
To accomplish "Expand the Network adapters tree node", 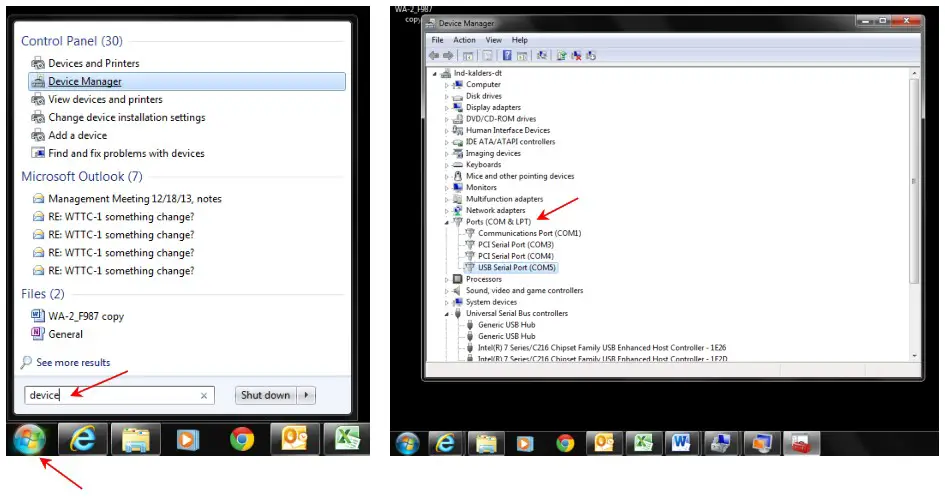I will [447, 211].
